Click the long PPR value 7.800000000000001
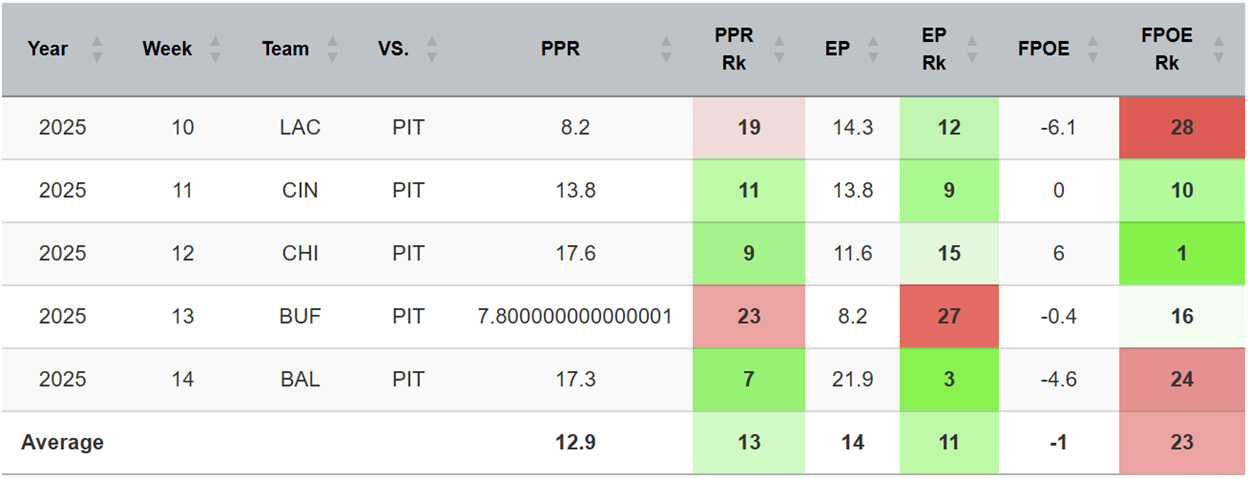This screenshot has height=479, width=1248. click(576, 317)
